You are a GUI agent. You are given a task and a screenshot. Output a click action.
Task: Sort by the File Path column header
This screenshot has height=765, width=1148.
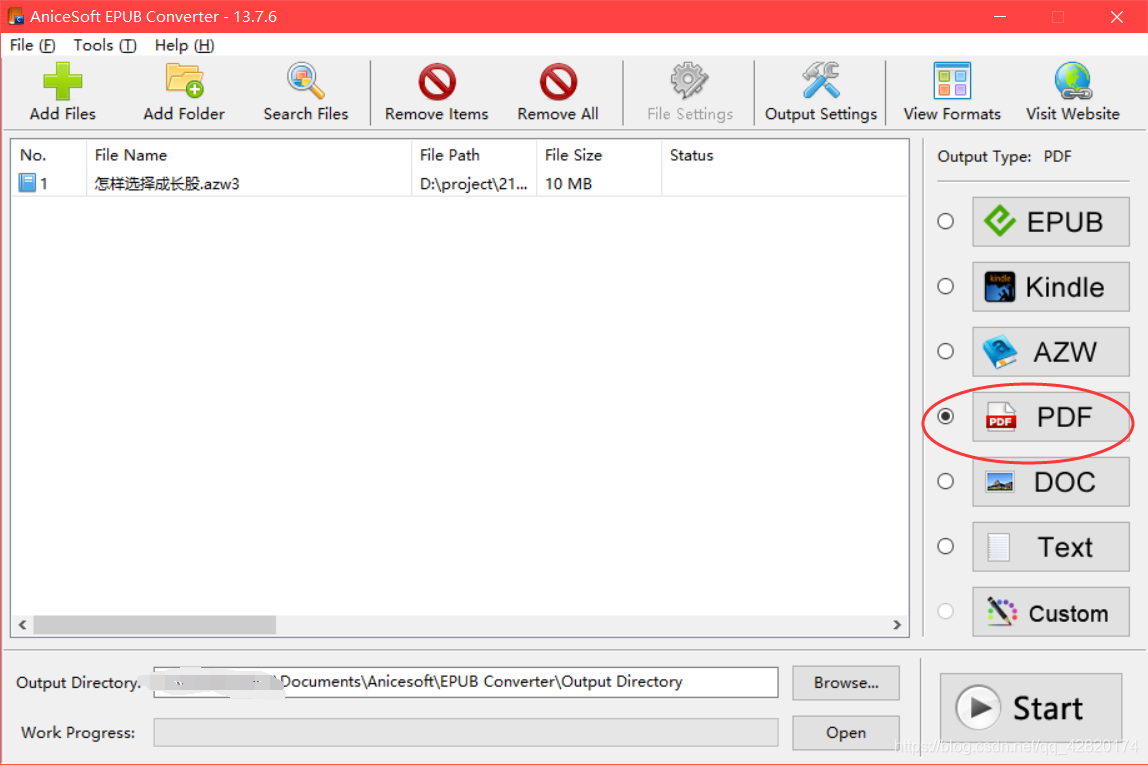pyautogui.click(x=474, y=155)
